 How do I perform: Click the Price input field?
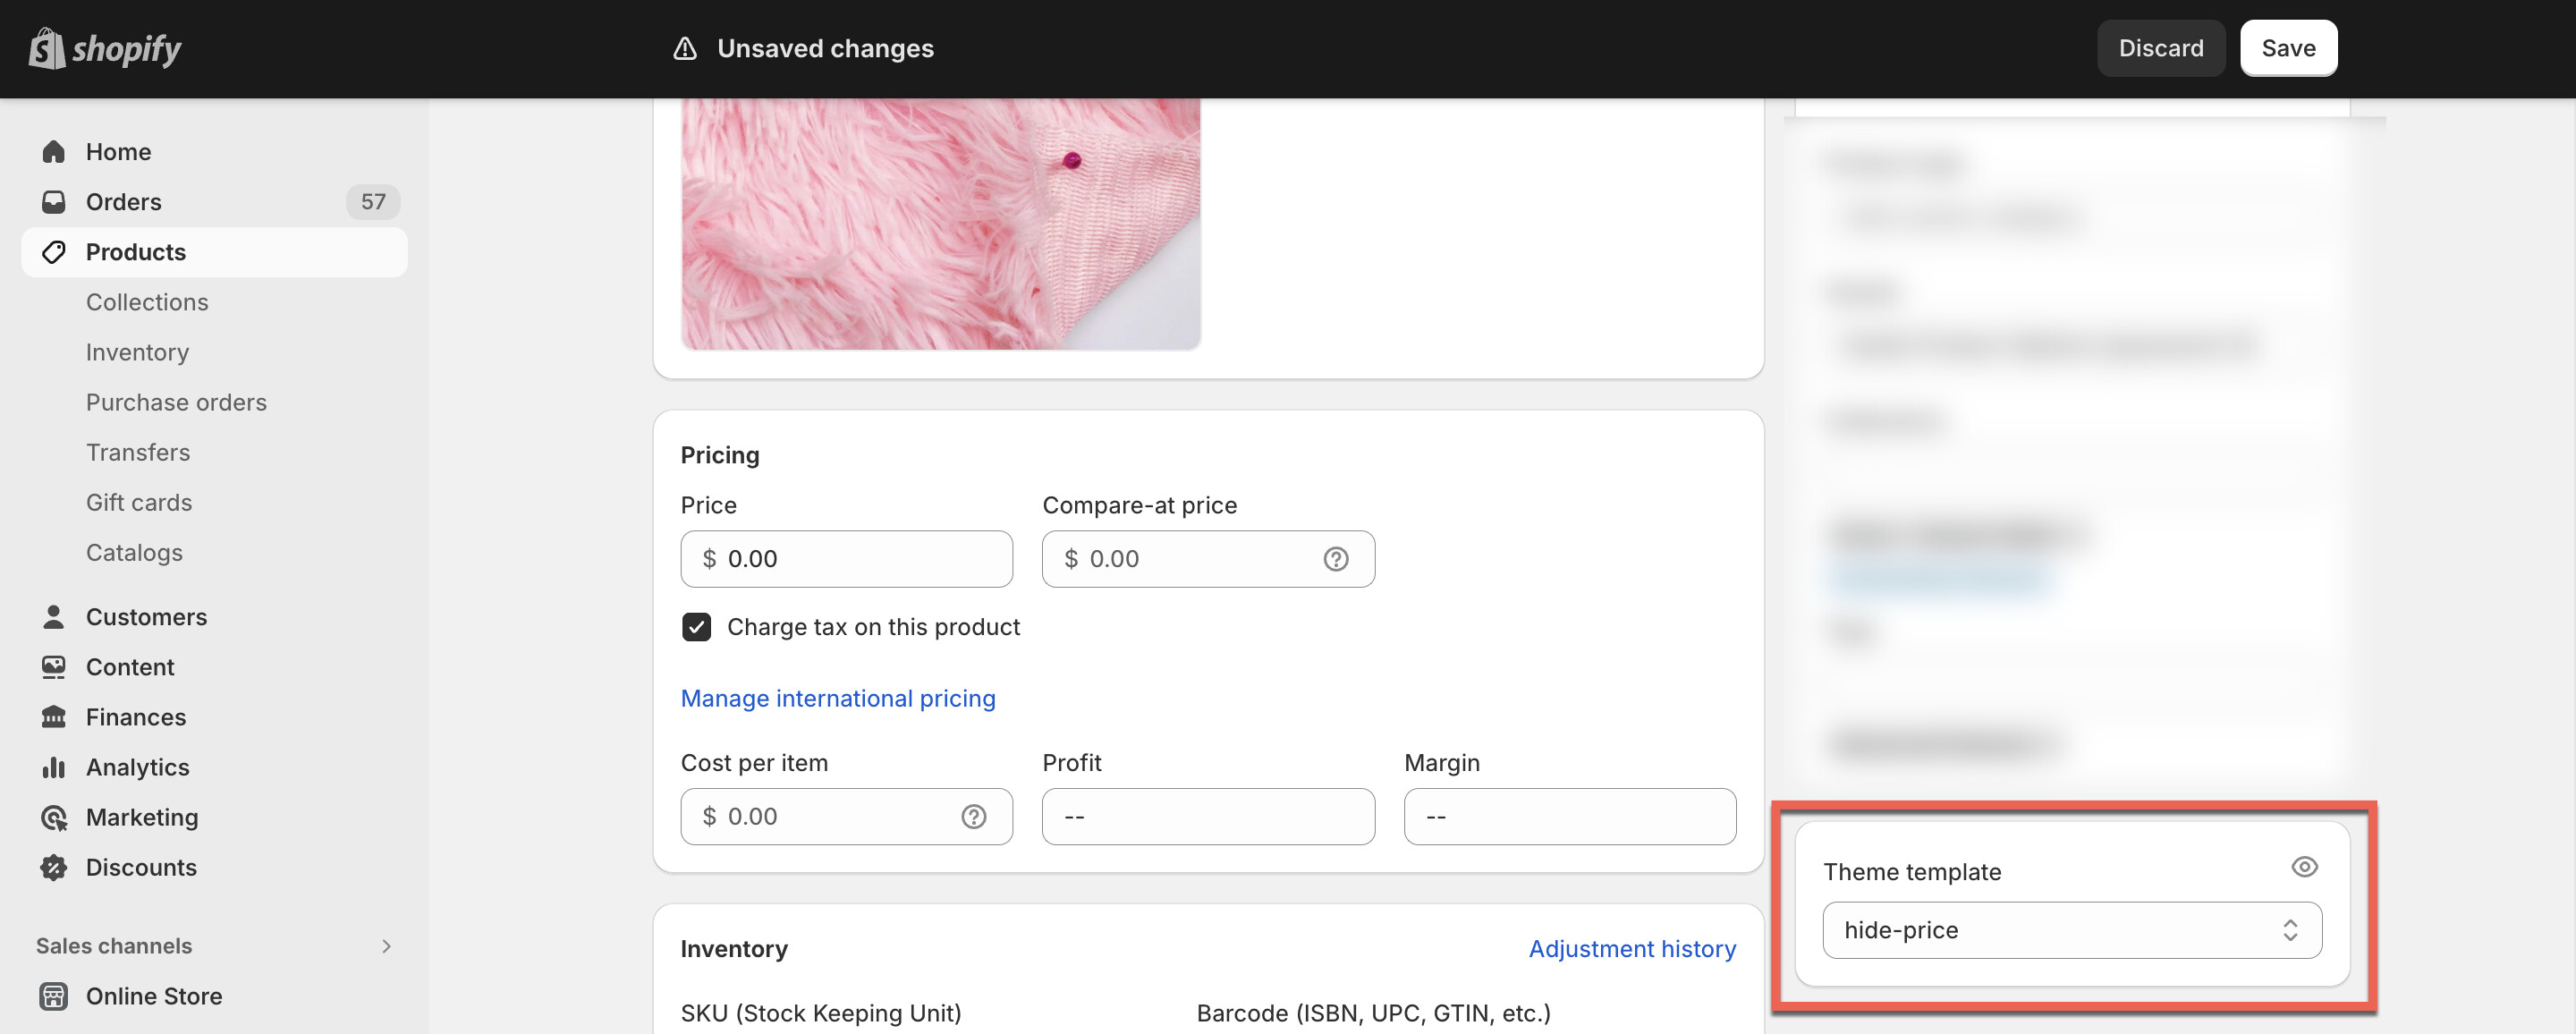point(860,559)
